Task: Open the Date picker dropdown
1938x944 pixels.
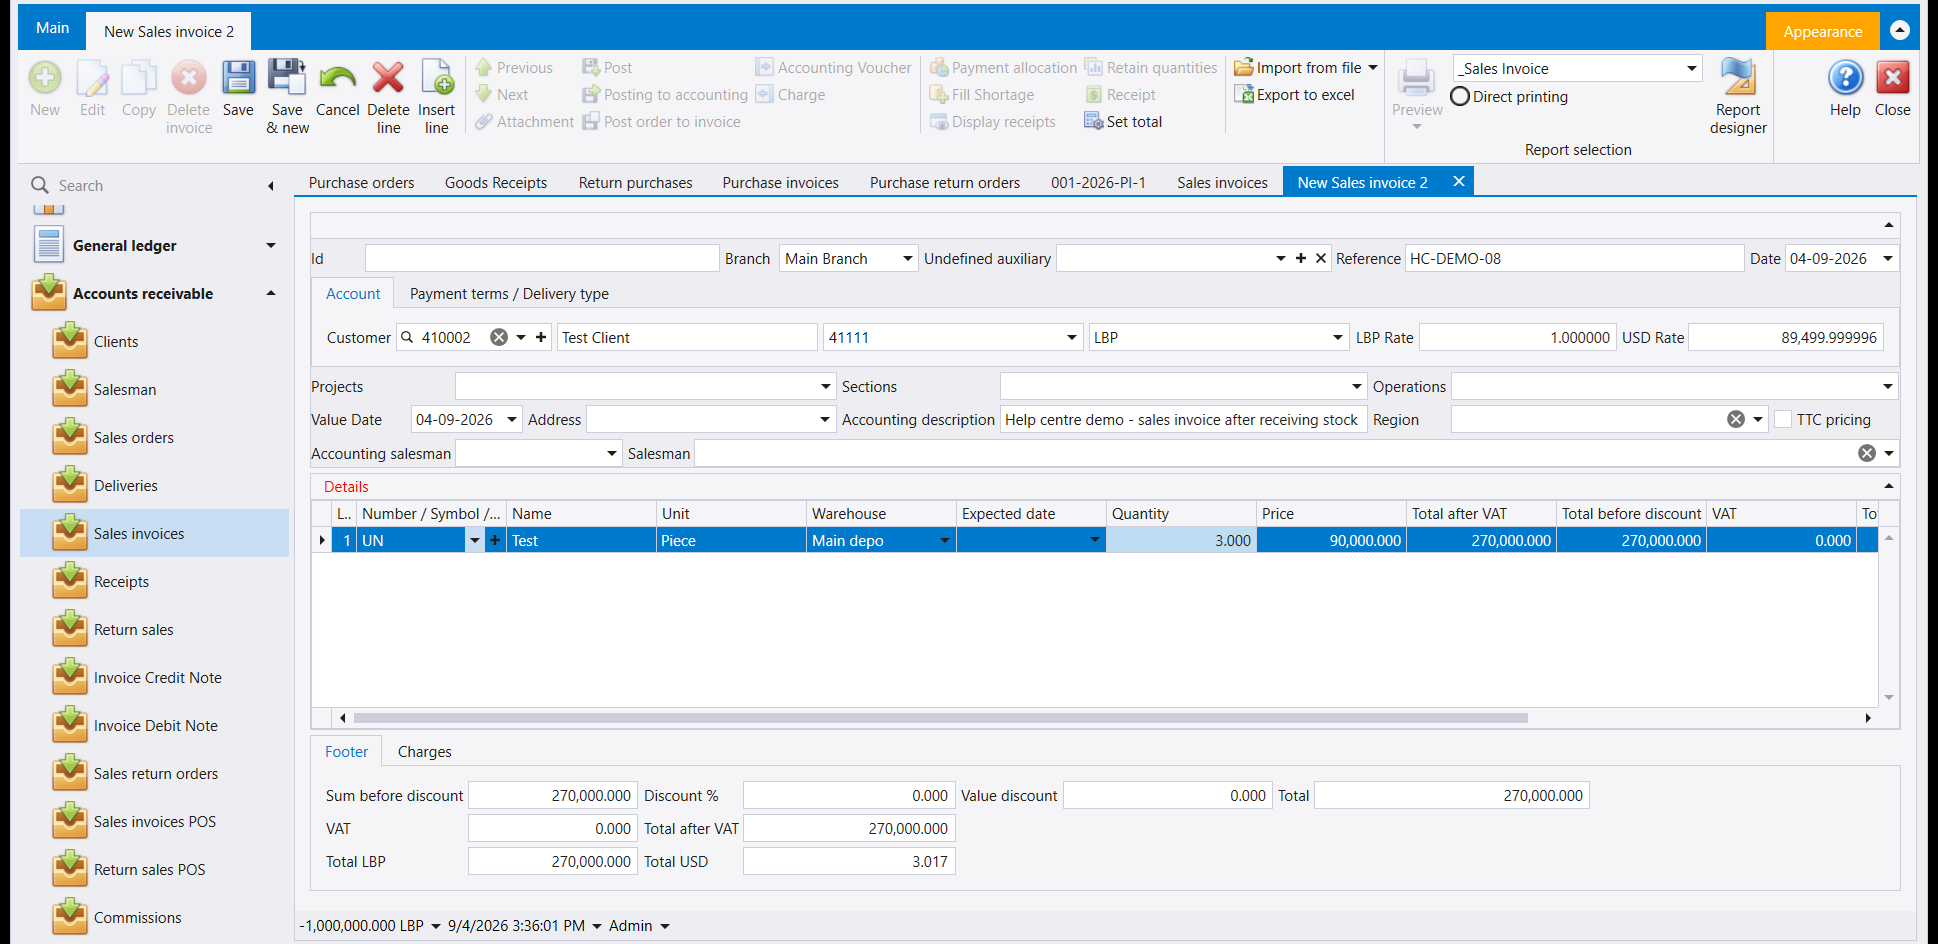Action: coord(1888,258)
